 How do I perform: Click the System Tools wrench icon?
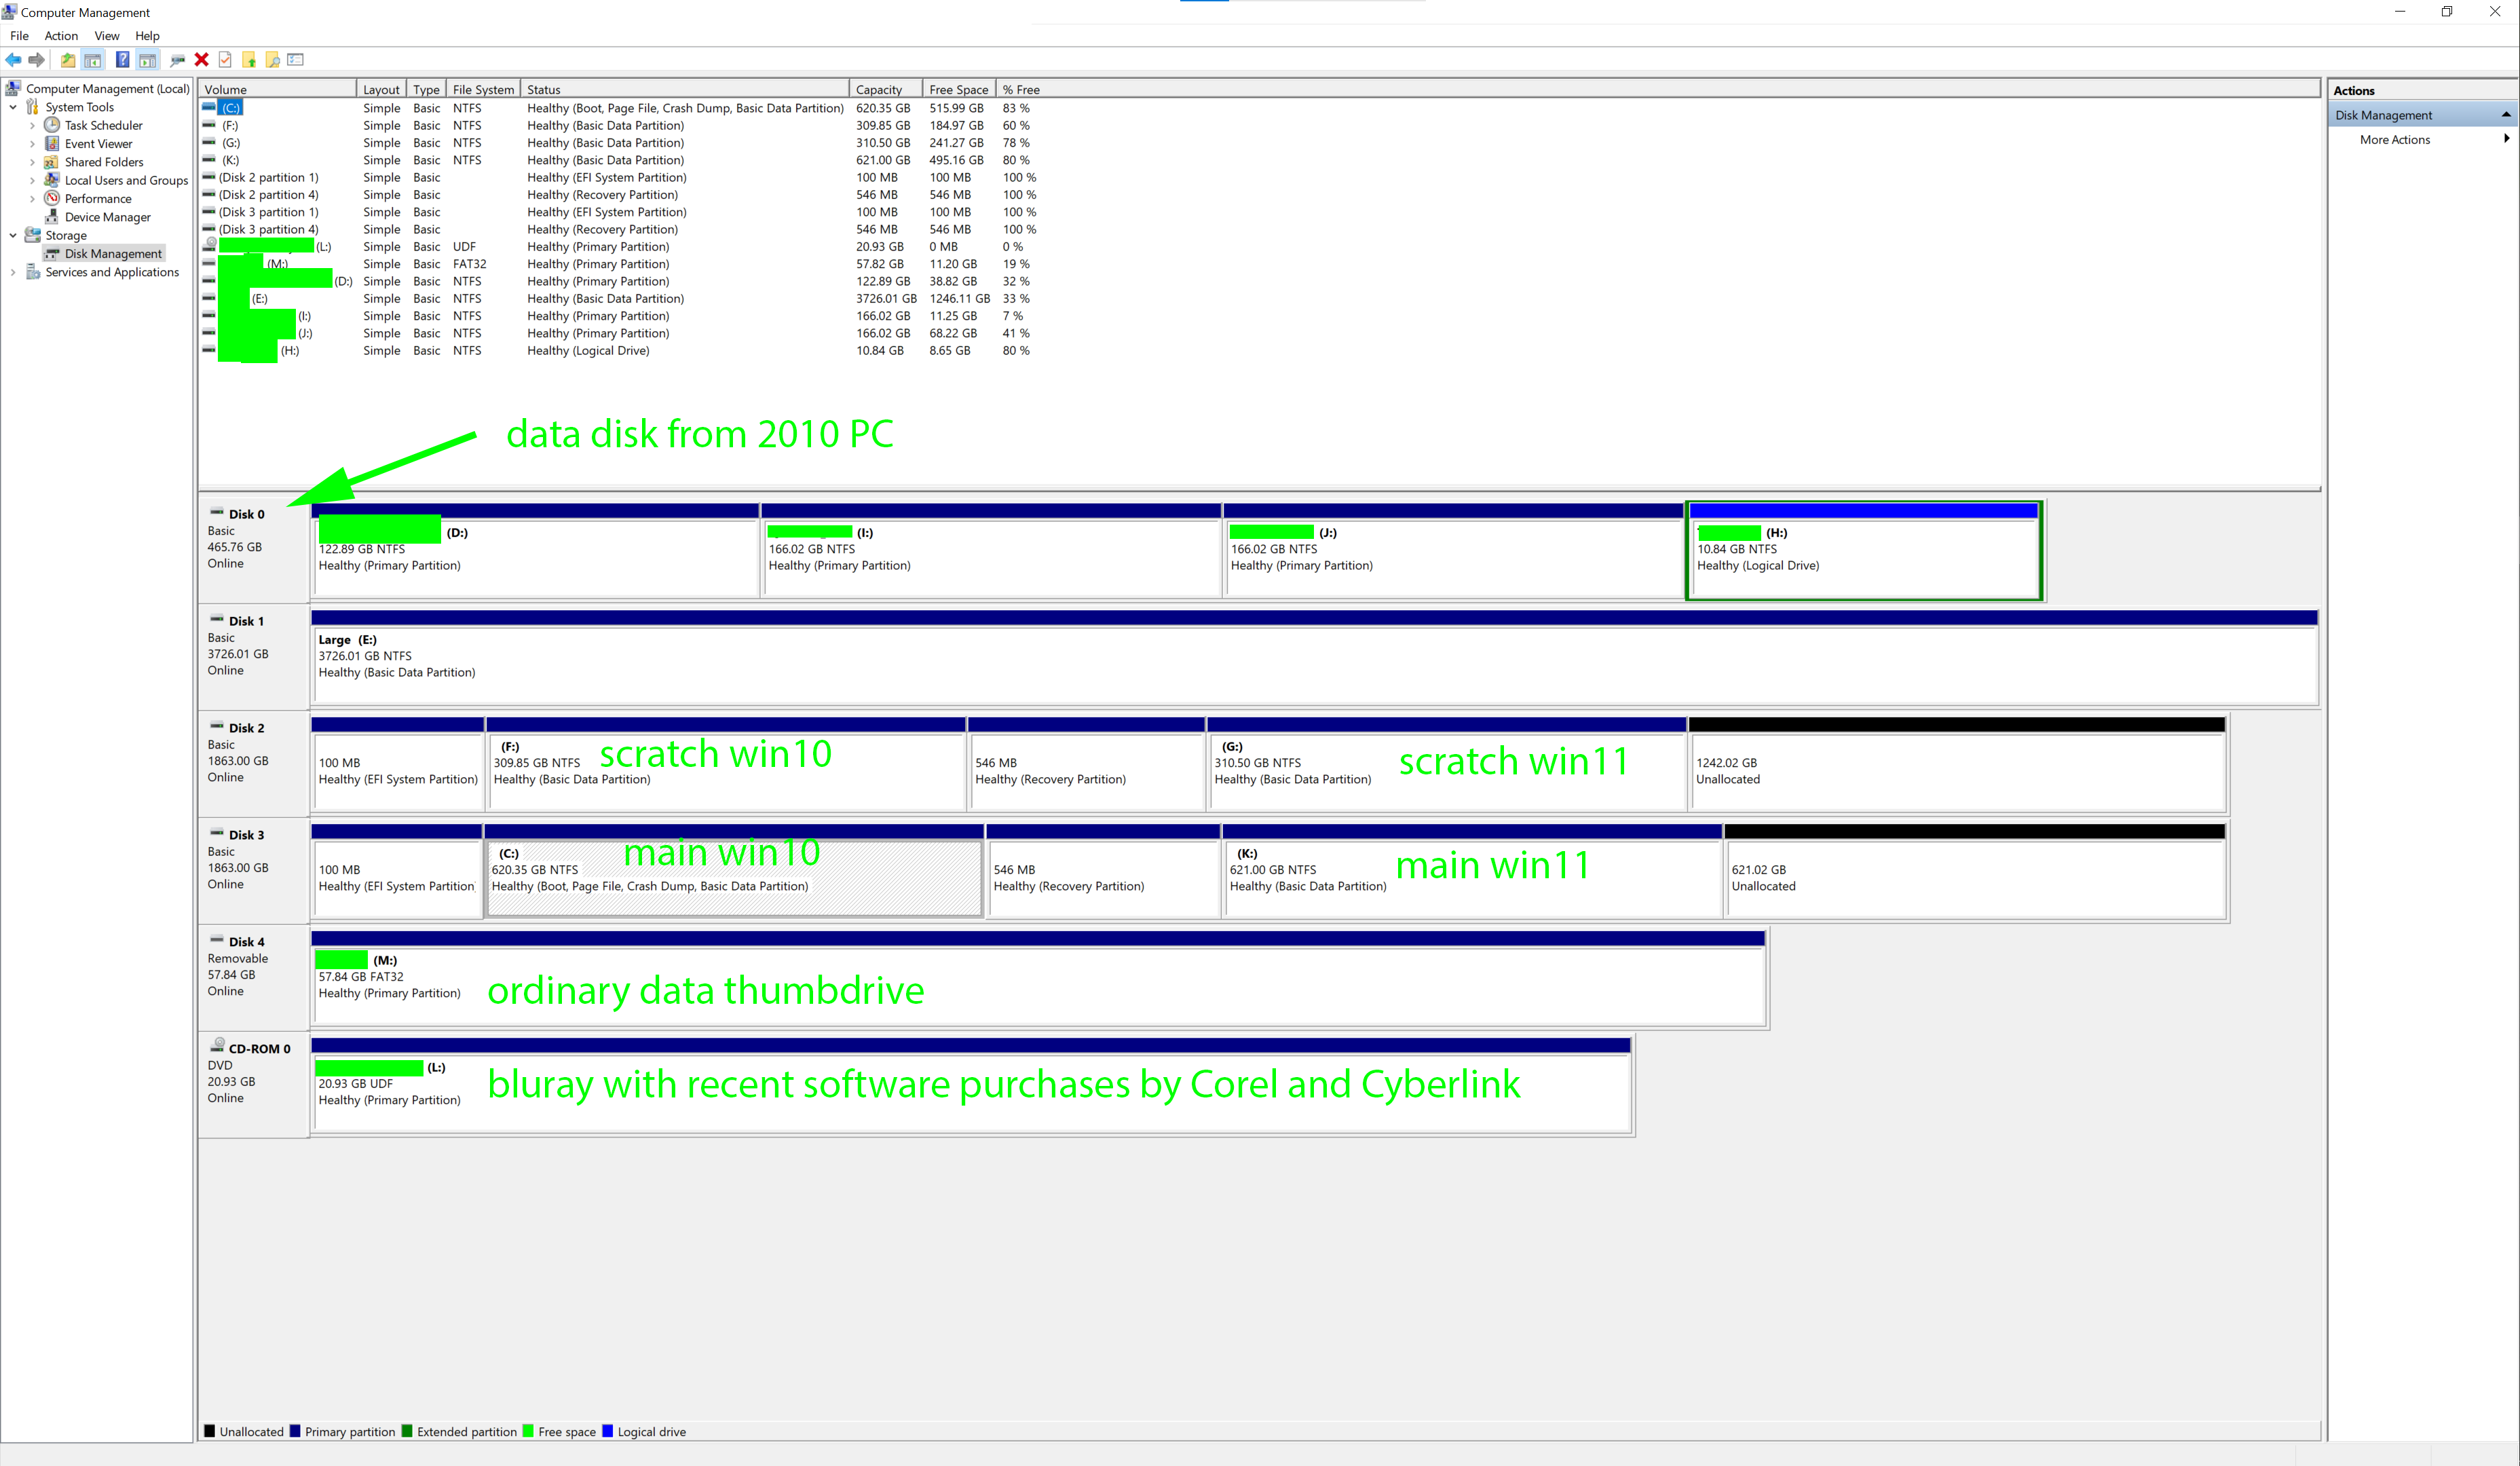tap(33, 107)
